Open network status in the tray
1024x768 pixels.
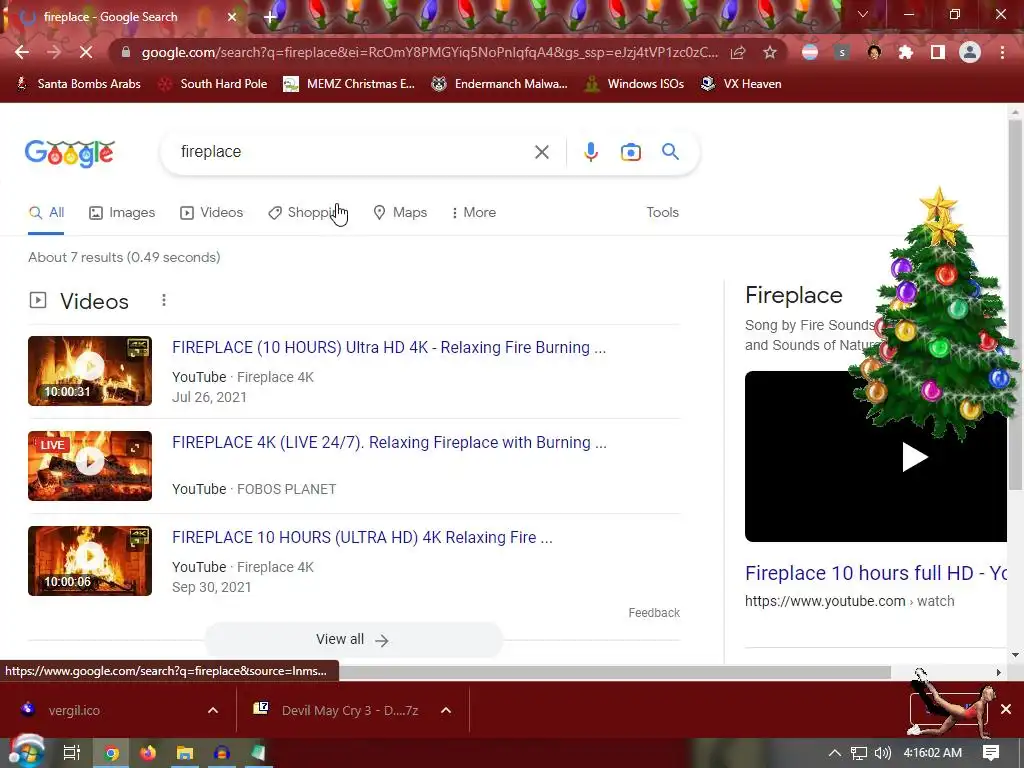[x=859, y=753]
